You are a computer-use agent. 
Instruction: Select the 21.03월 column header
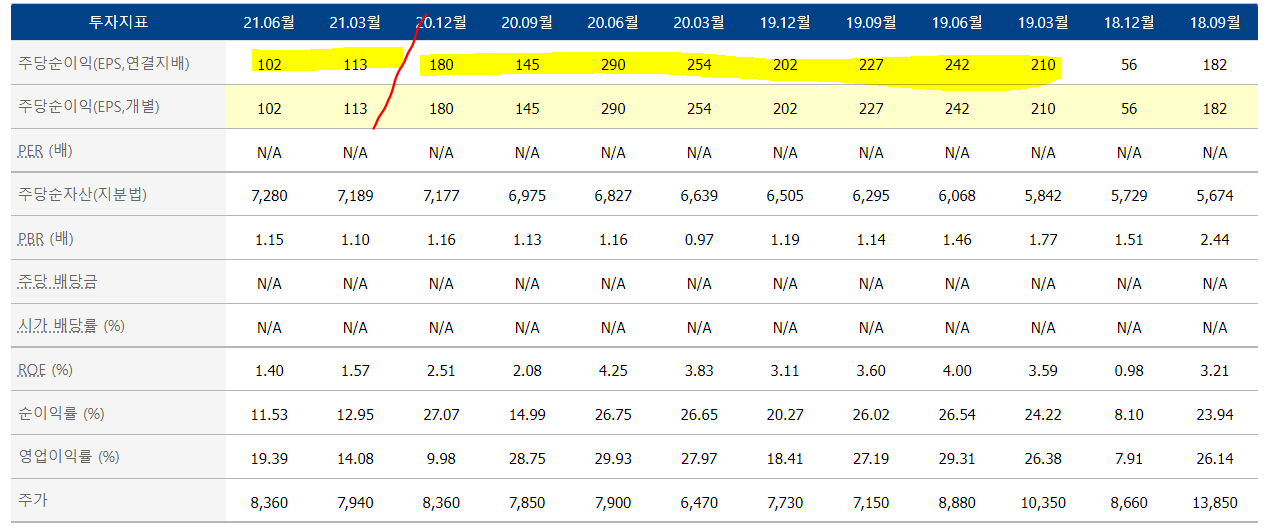[355, 21]
